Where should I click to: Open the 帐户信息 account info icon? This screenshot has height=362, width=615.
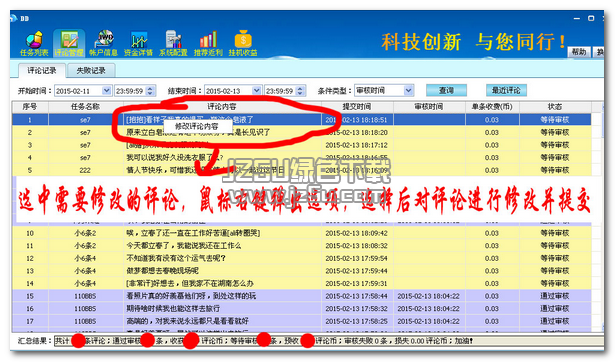click(x=104, y=44)
